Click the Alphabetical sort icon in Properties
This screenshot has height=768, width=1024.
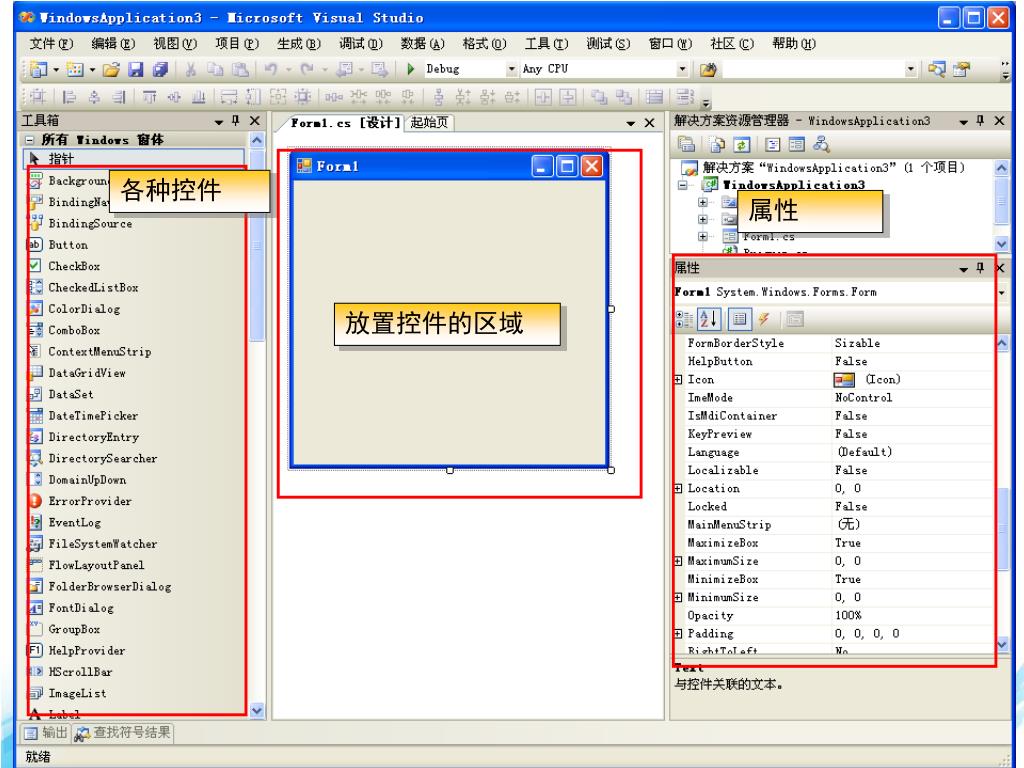[710, 319]
